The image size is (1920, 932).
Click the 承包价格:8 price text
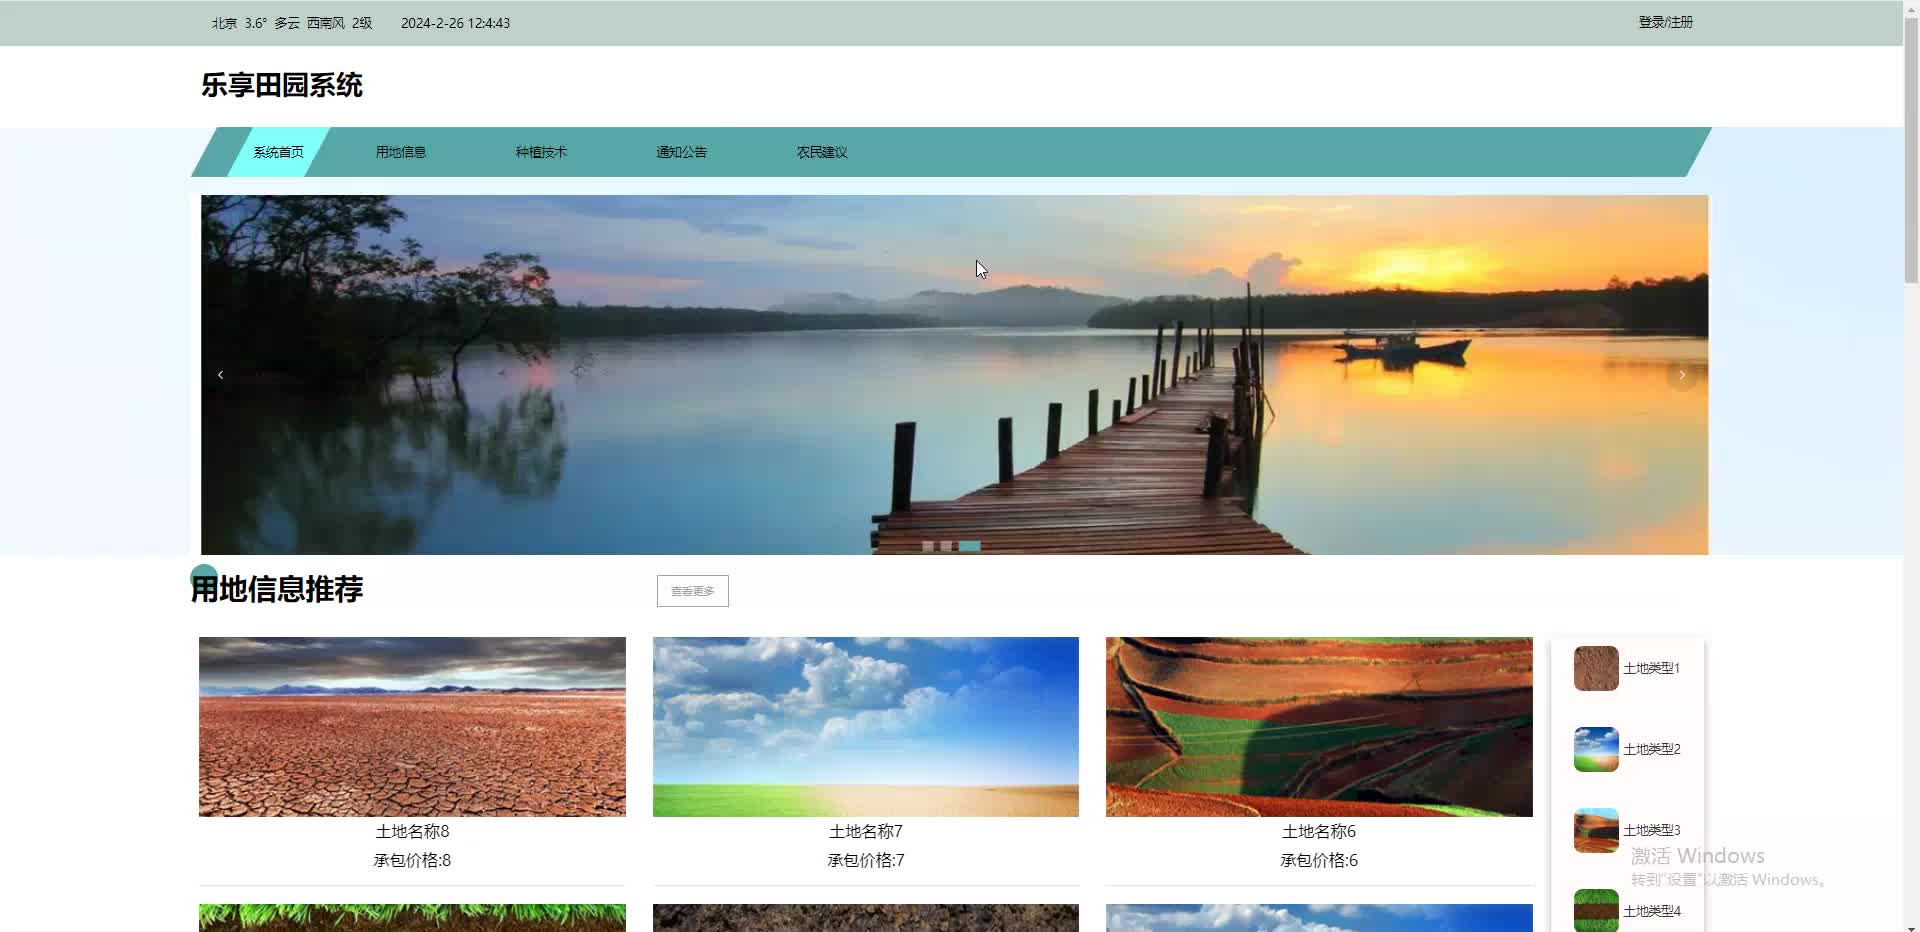(412, 860)
